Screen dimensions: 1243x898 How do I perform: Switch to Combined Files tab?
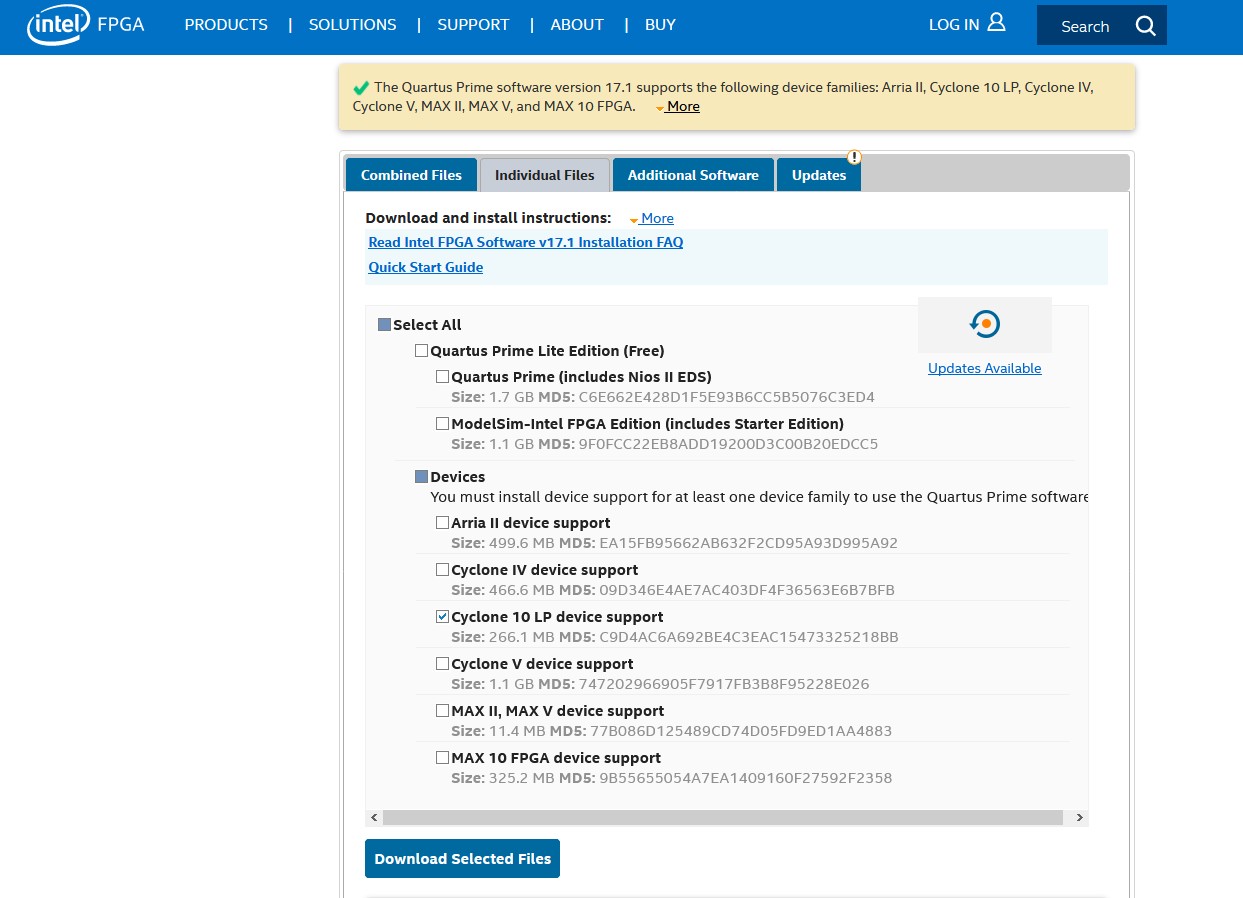point(411,175)
